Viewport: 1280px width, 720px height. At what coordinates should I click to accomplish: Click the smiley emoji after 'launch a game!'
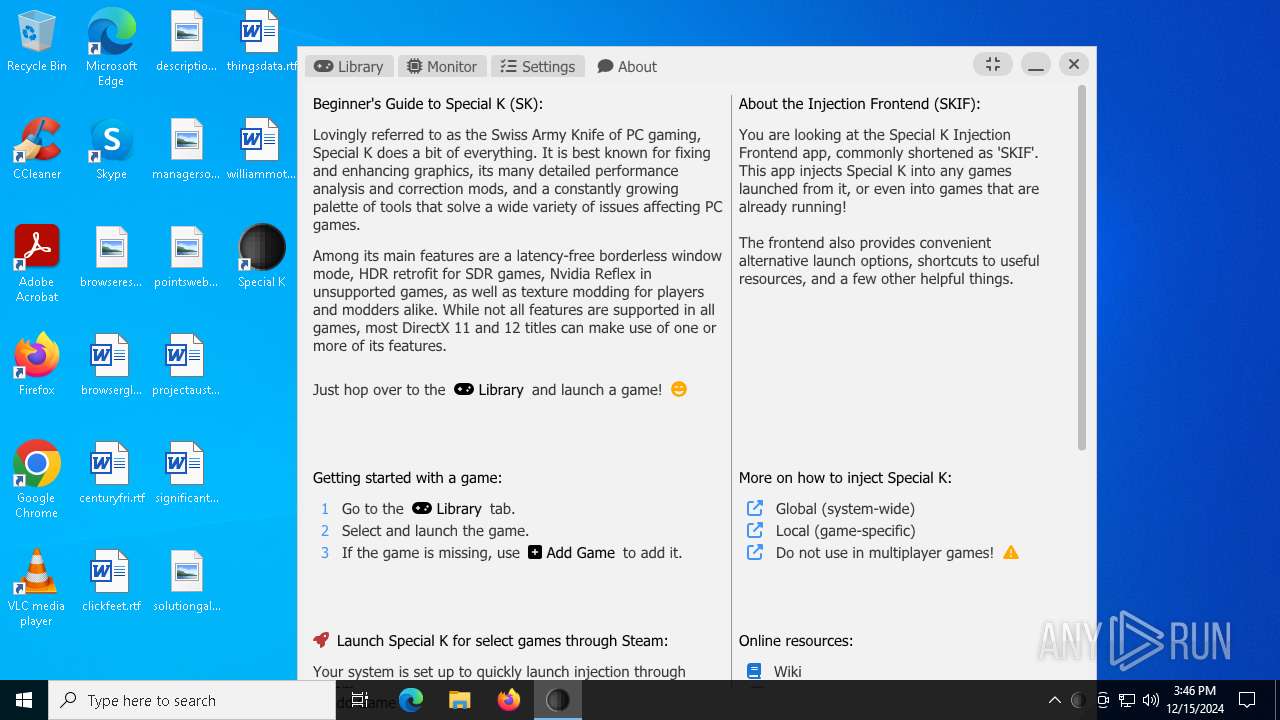[x=679, y=389]
